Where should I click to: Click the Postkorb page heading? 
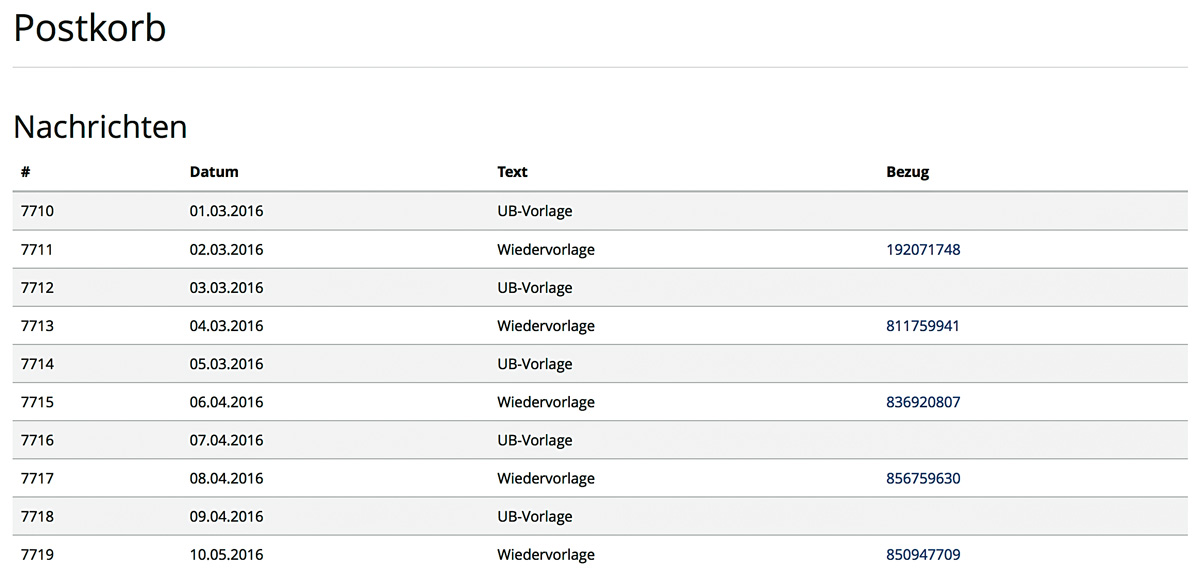click(x=89, y=28)
